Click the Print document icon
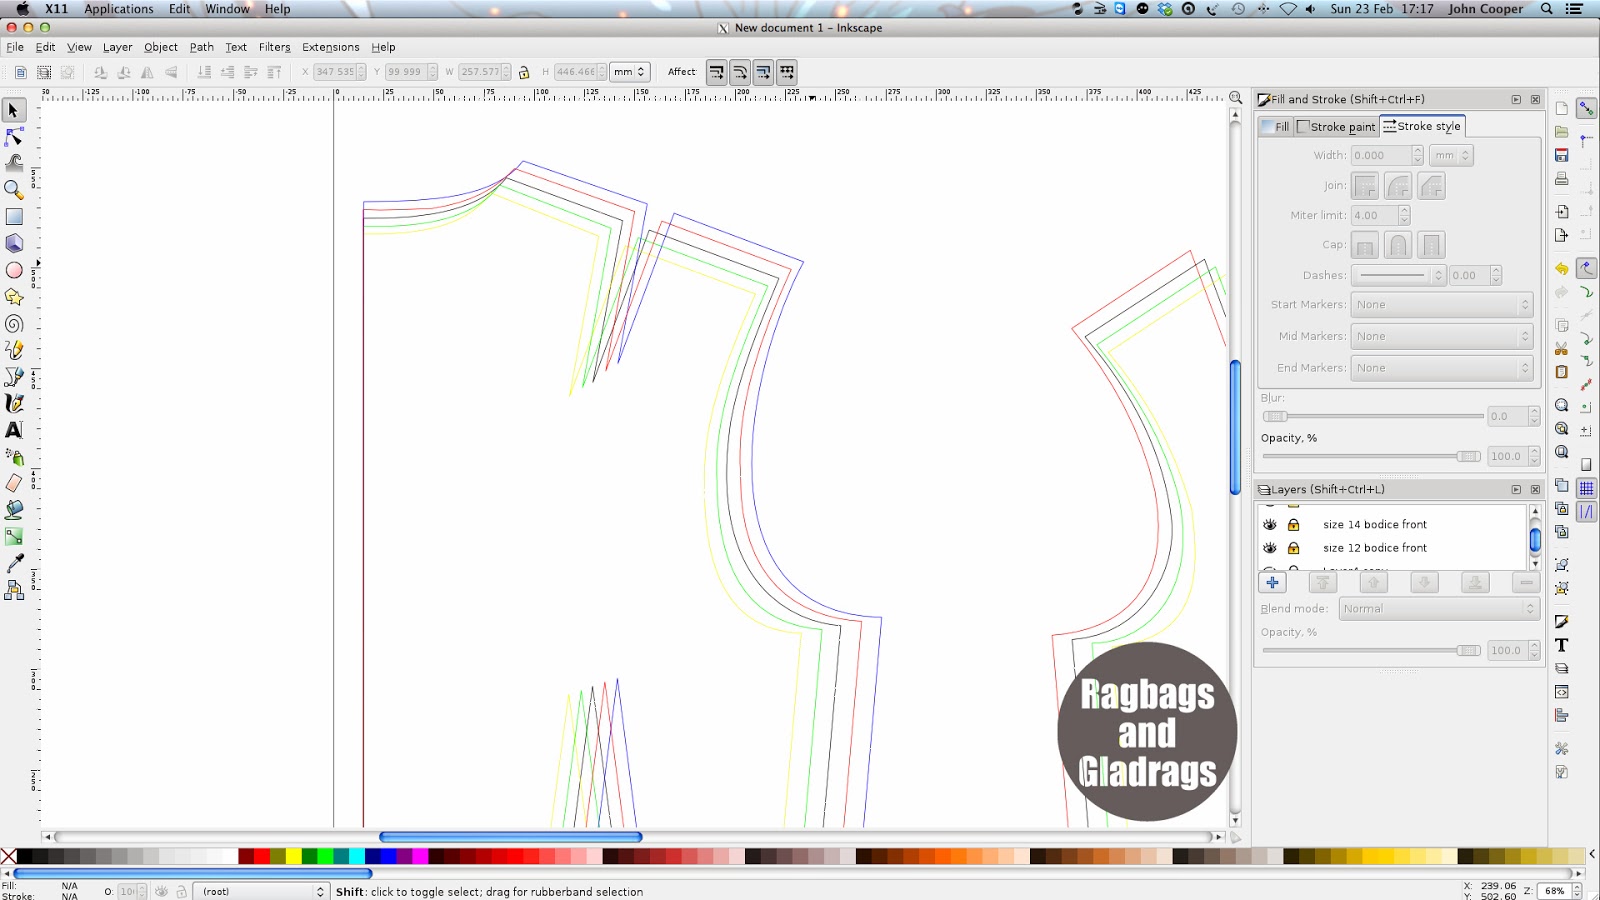The height and width of the screenshot is (900, 1600). (x=1562, y=179)
